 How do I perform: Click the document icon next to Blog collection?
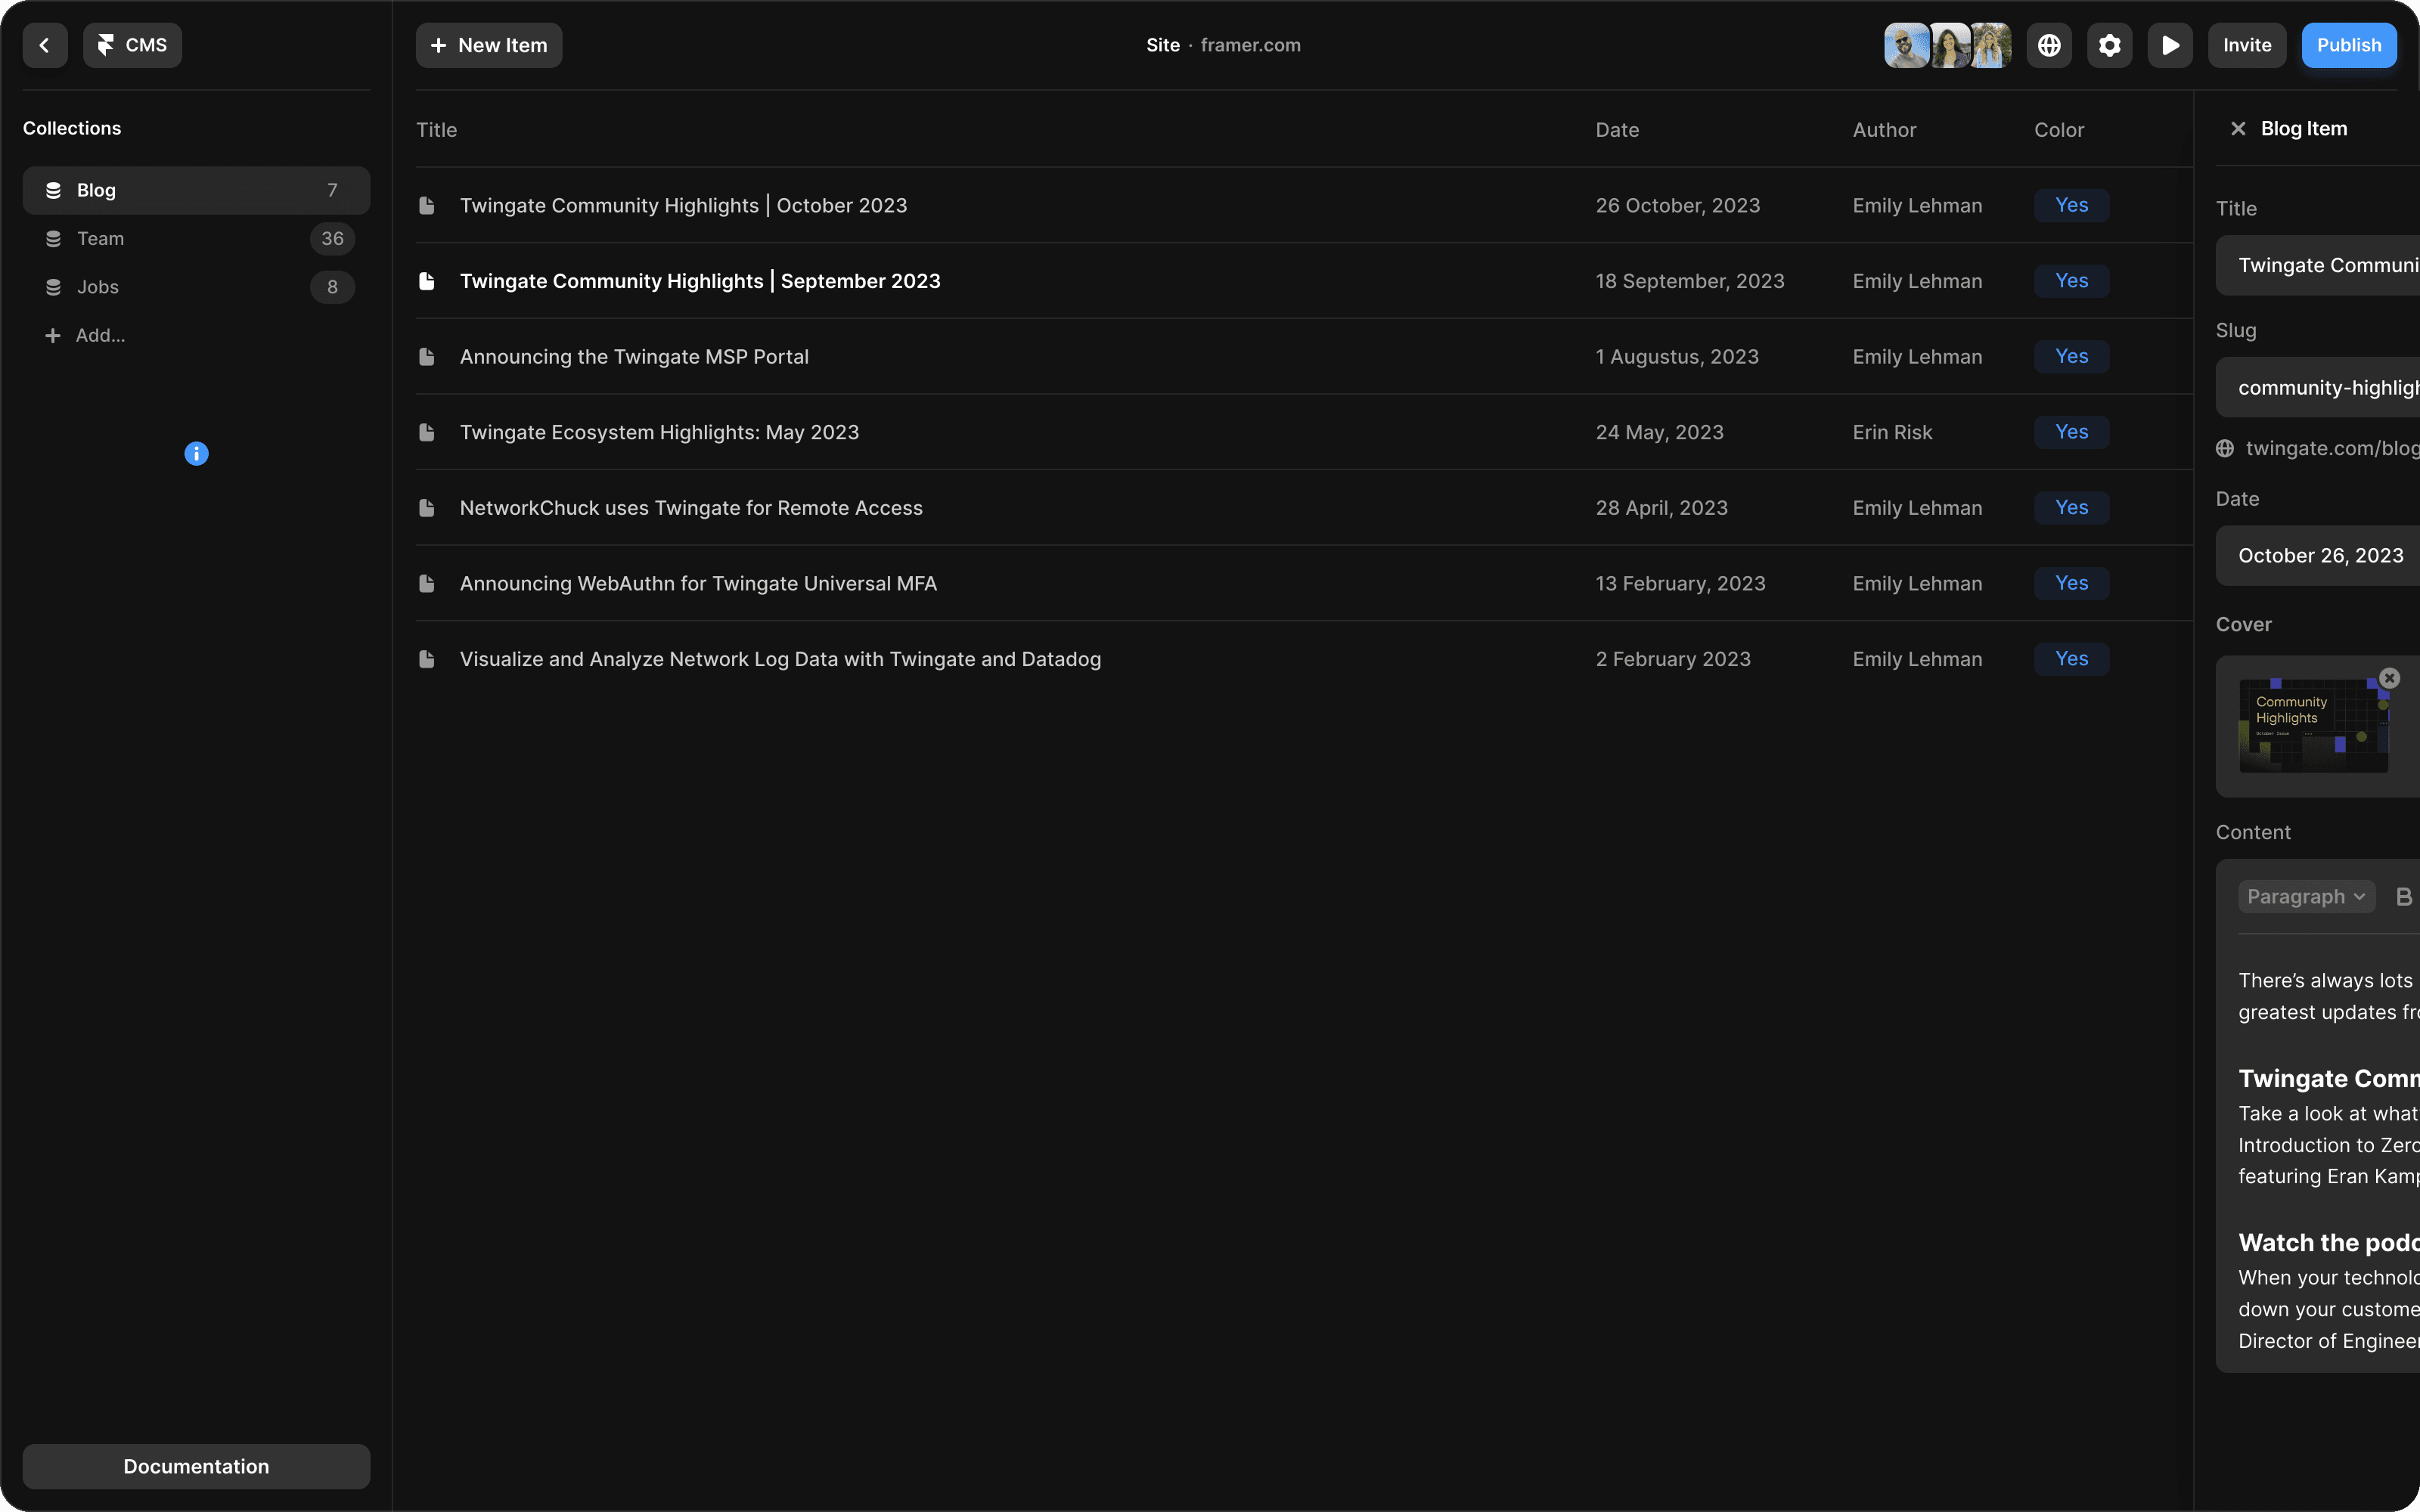pyautogui.click(x=51, y=190)
